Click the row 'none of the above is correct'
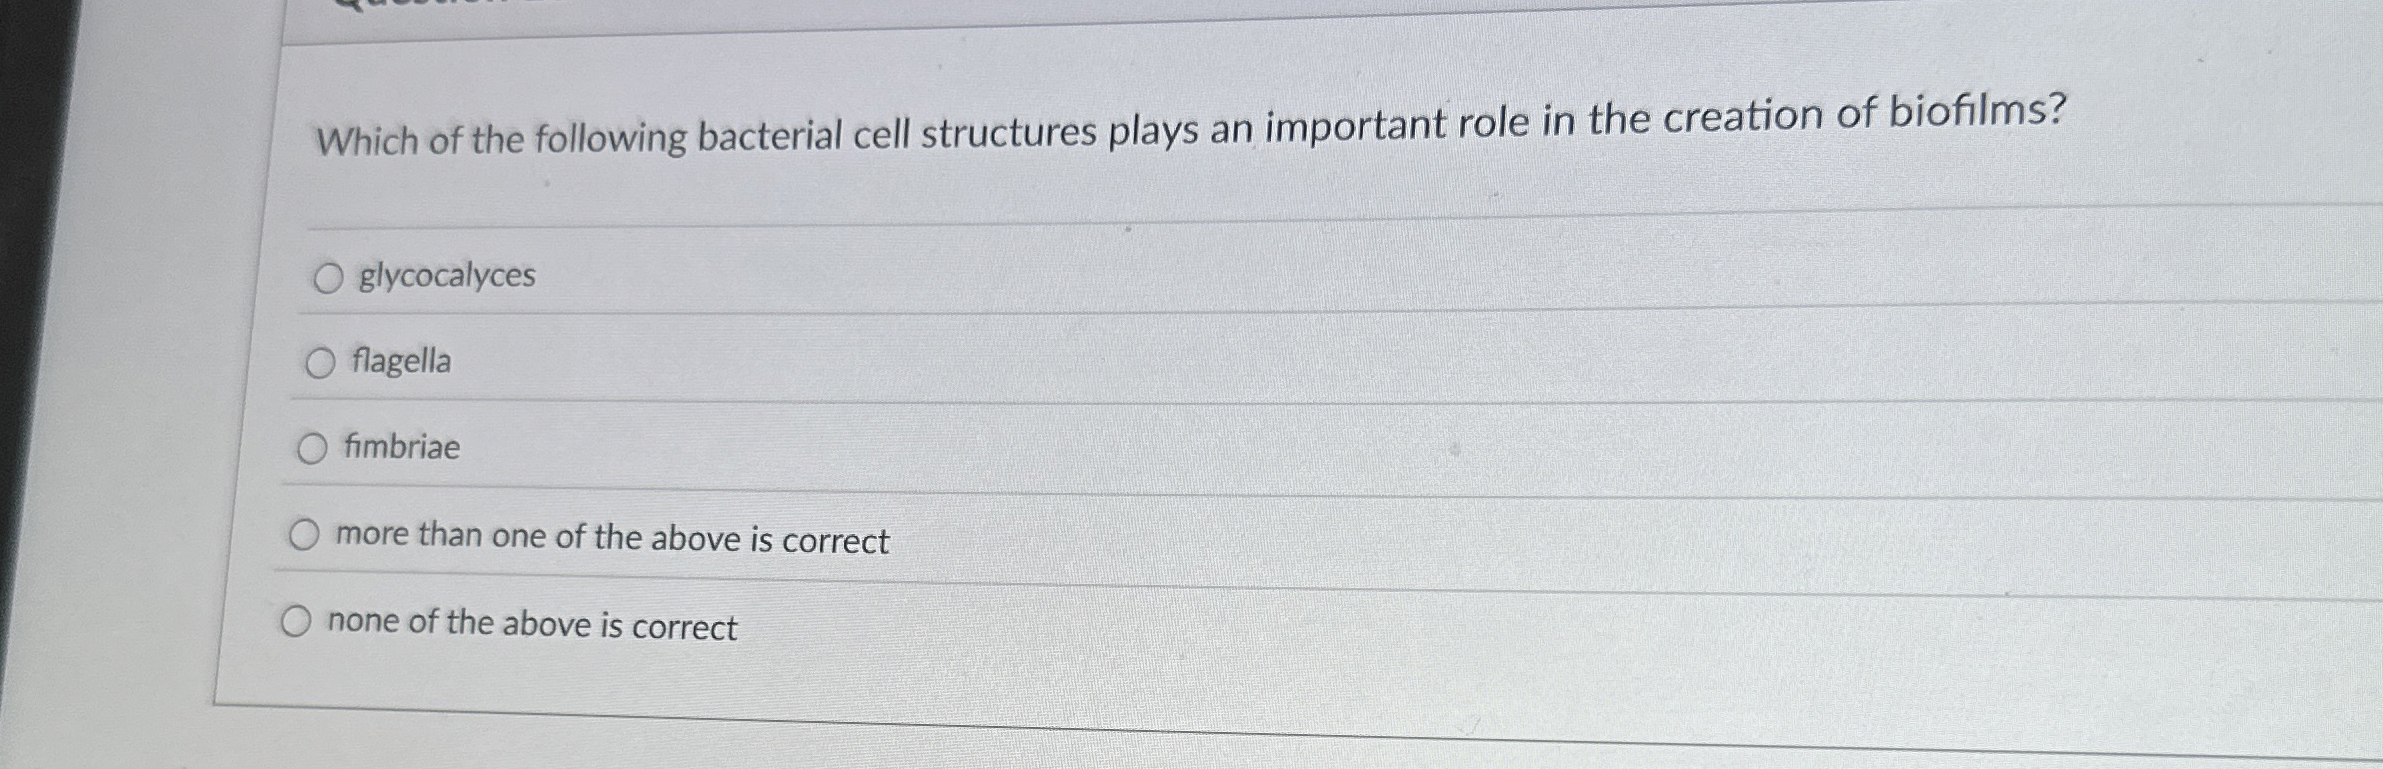2383x769 pixels. [x=531, y=626]
